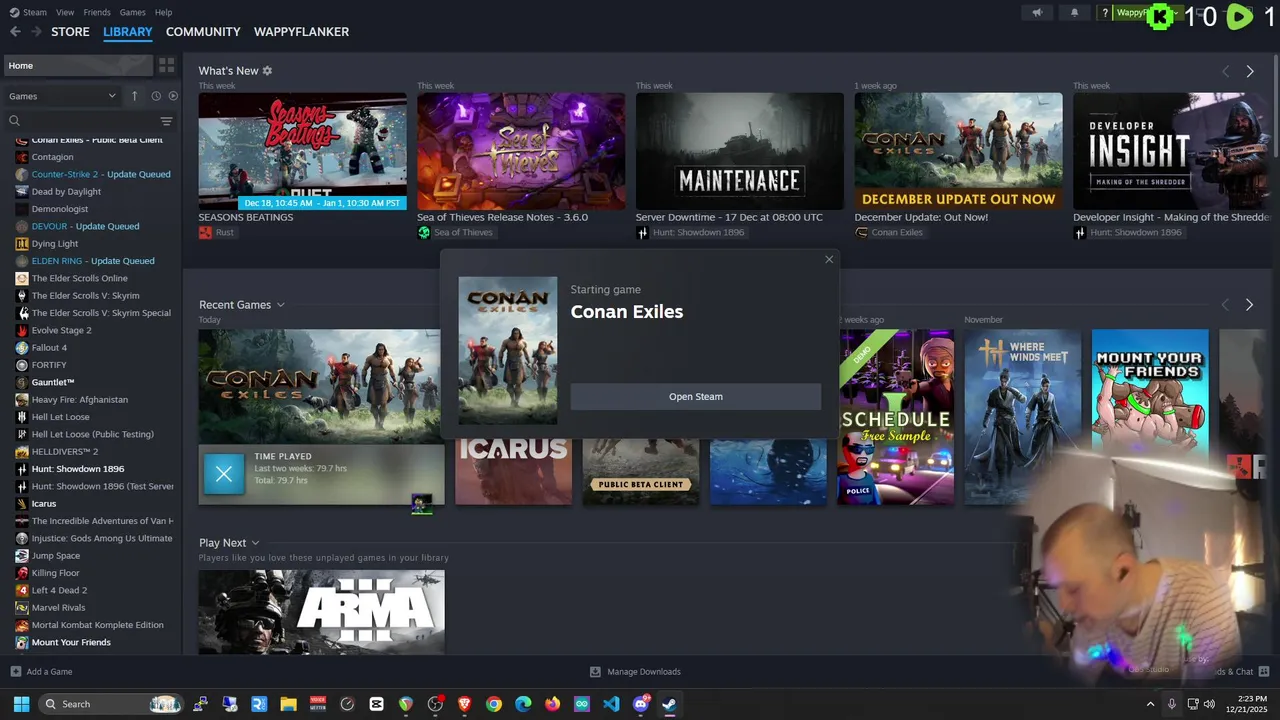The width and height of the screenshot is (1280, 720).
Task: Click Open Steam in dialog
Action: [x=696, y=397]
